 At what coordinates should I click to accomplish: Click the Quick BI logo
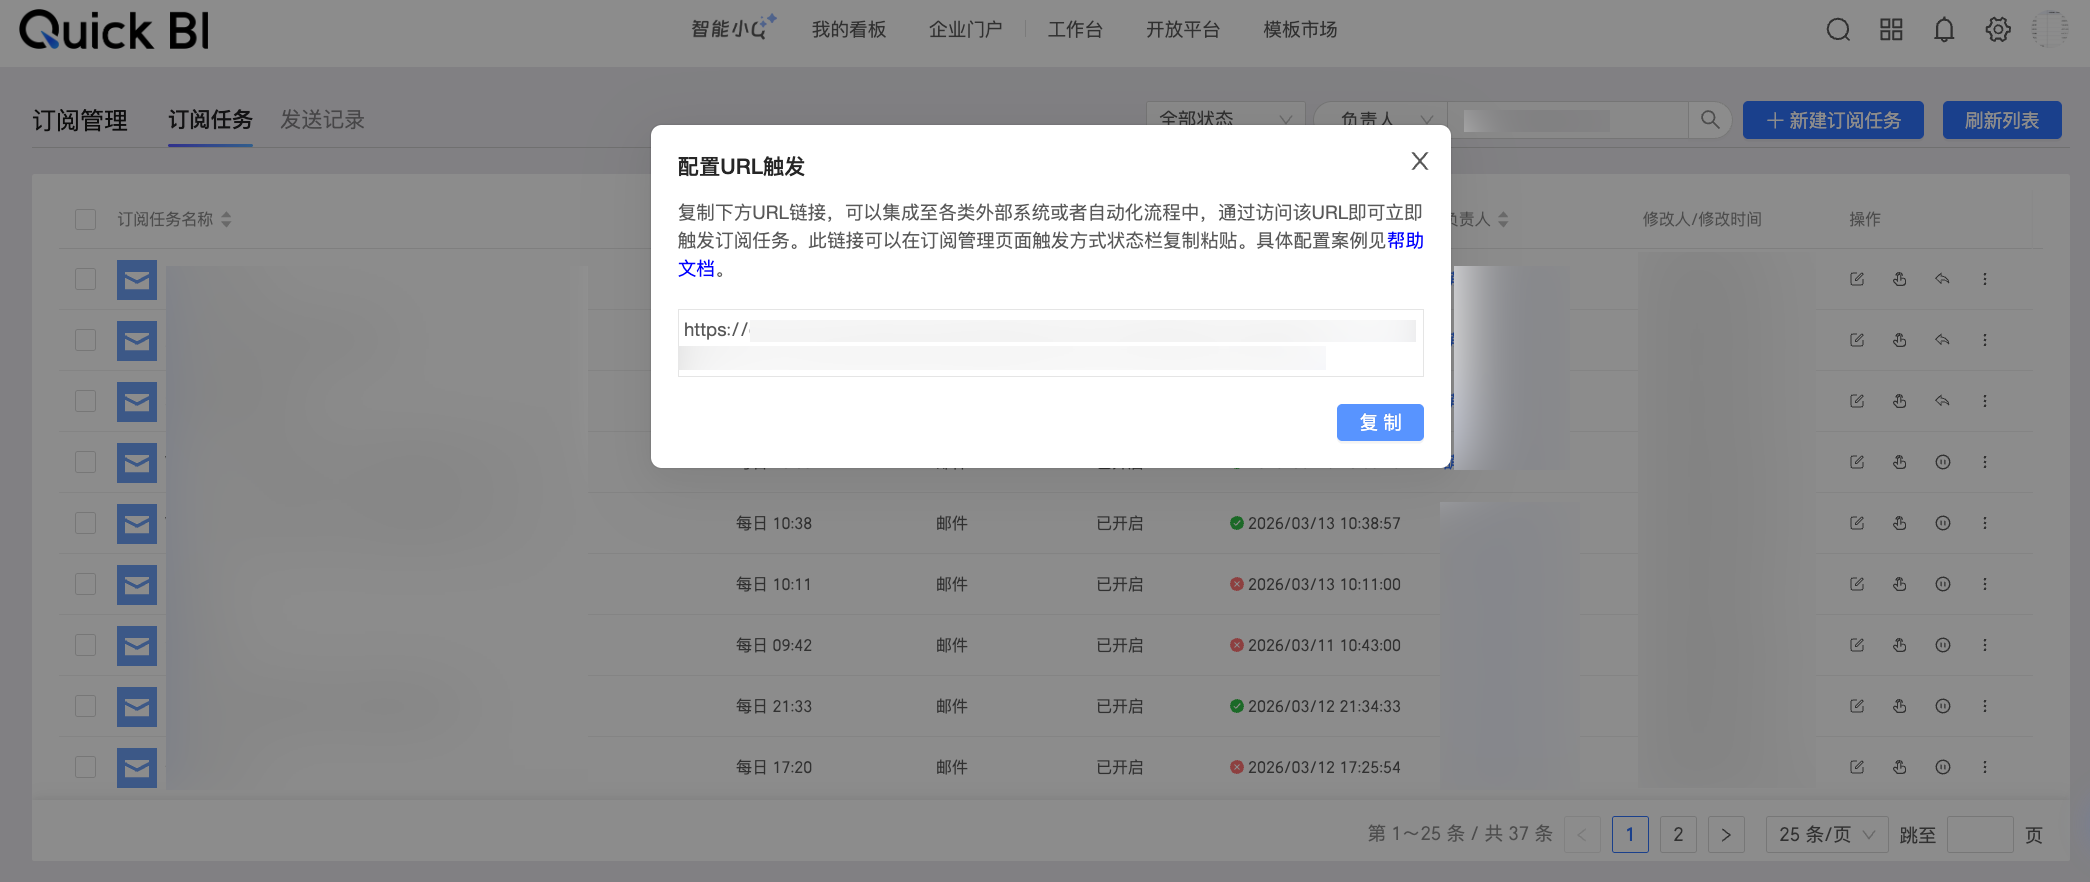115,30
